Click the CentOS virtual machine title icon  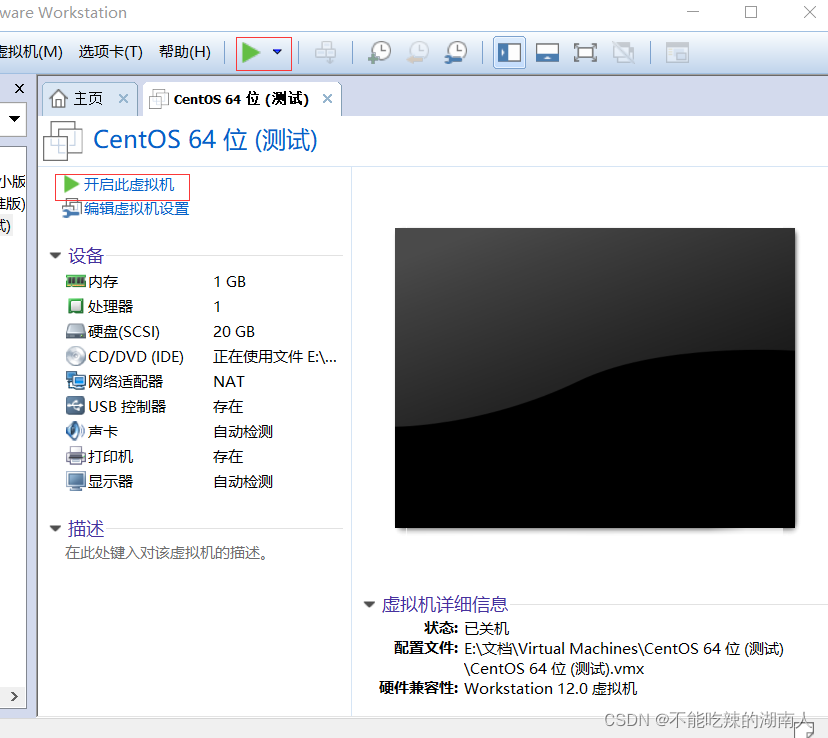click(63, 140)
